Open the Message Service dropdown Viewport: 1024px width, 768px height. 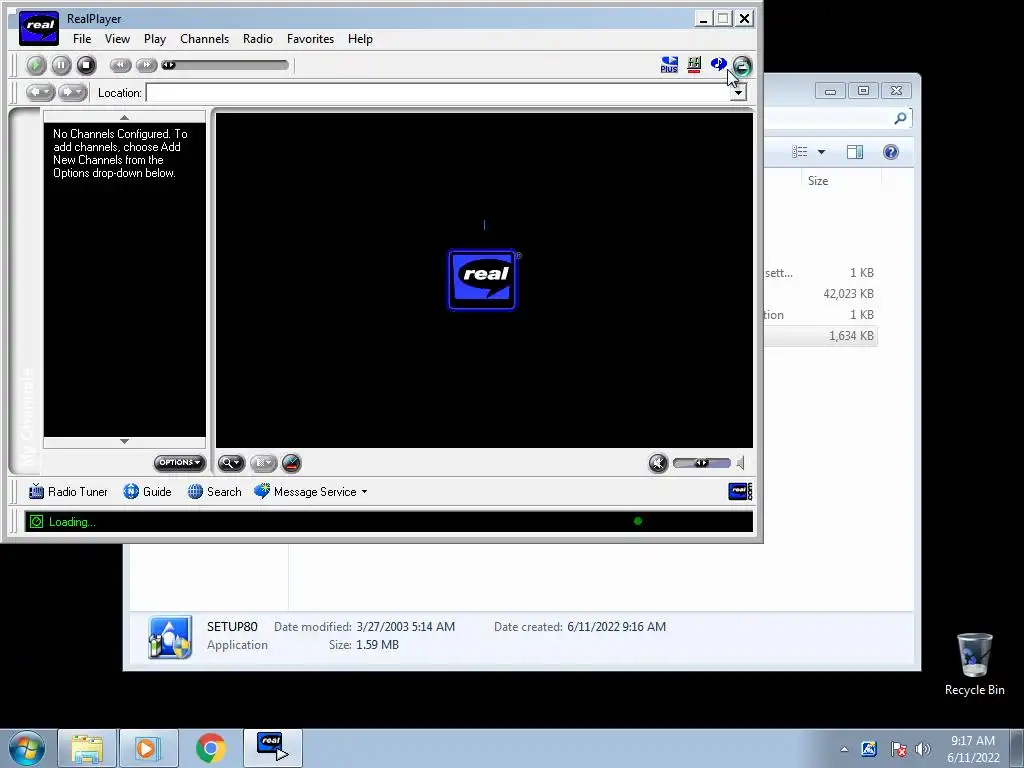(311, 492)
